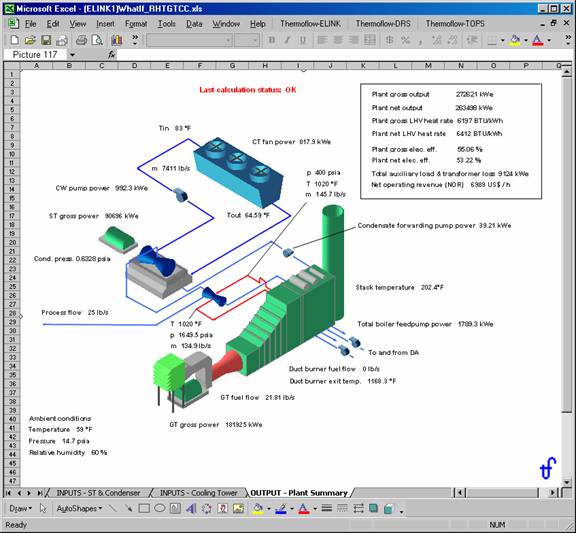Image resolution: width=576 pixels, height=533 pixels.
Task: Click the horizontal scrollbar right arrow
Action: (x=553, y=493)
